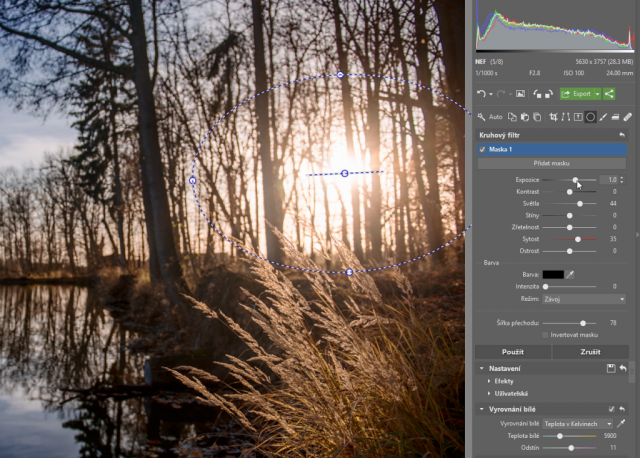Select the horizon alignment tool
This screenshot has height=458, width=640.
pyautogui.click(x=578, y=117)
